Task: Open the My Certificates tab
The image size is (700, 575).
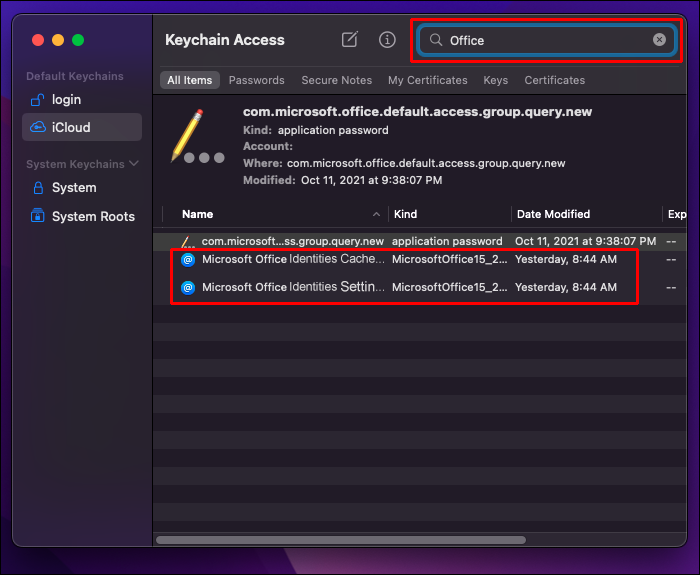Action: [427, 80]
